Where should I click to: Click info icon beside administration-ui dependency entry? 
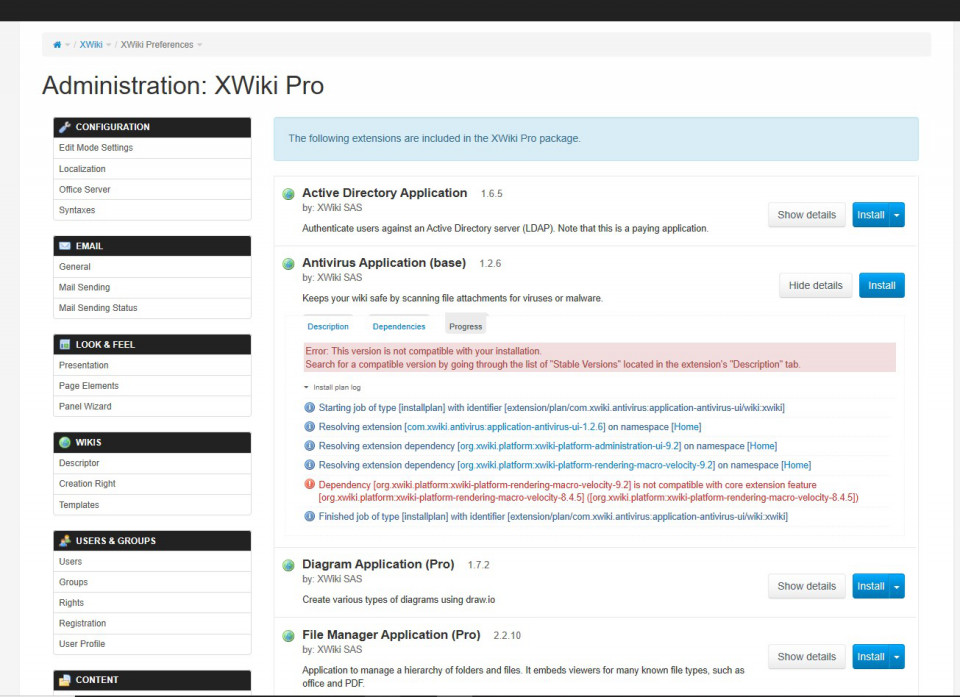tap(310, 446)
